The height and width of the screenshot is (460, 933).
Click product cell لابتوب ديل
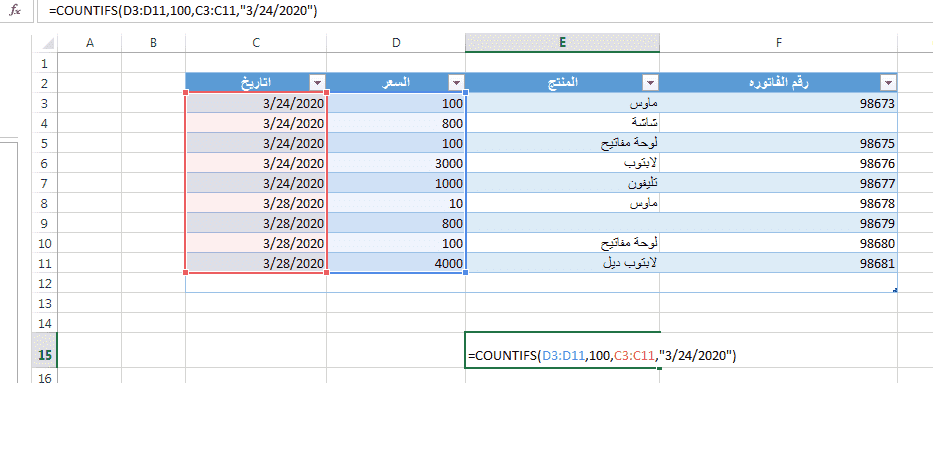pyautogui.click(x=562, y=263)
